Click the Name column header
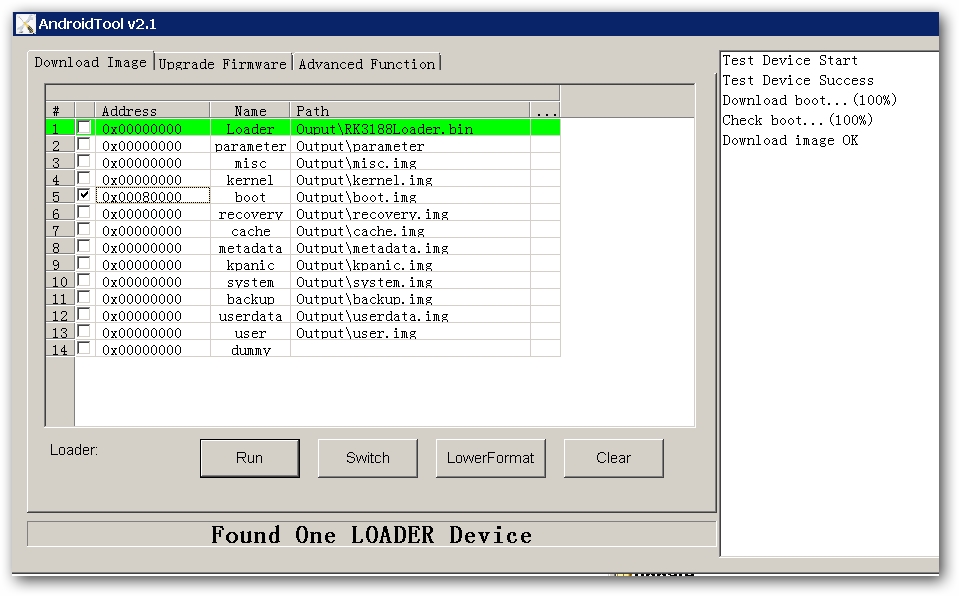Screen dimensions: 959x596 coord(250,111)
